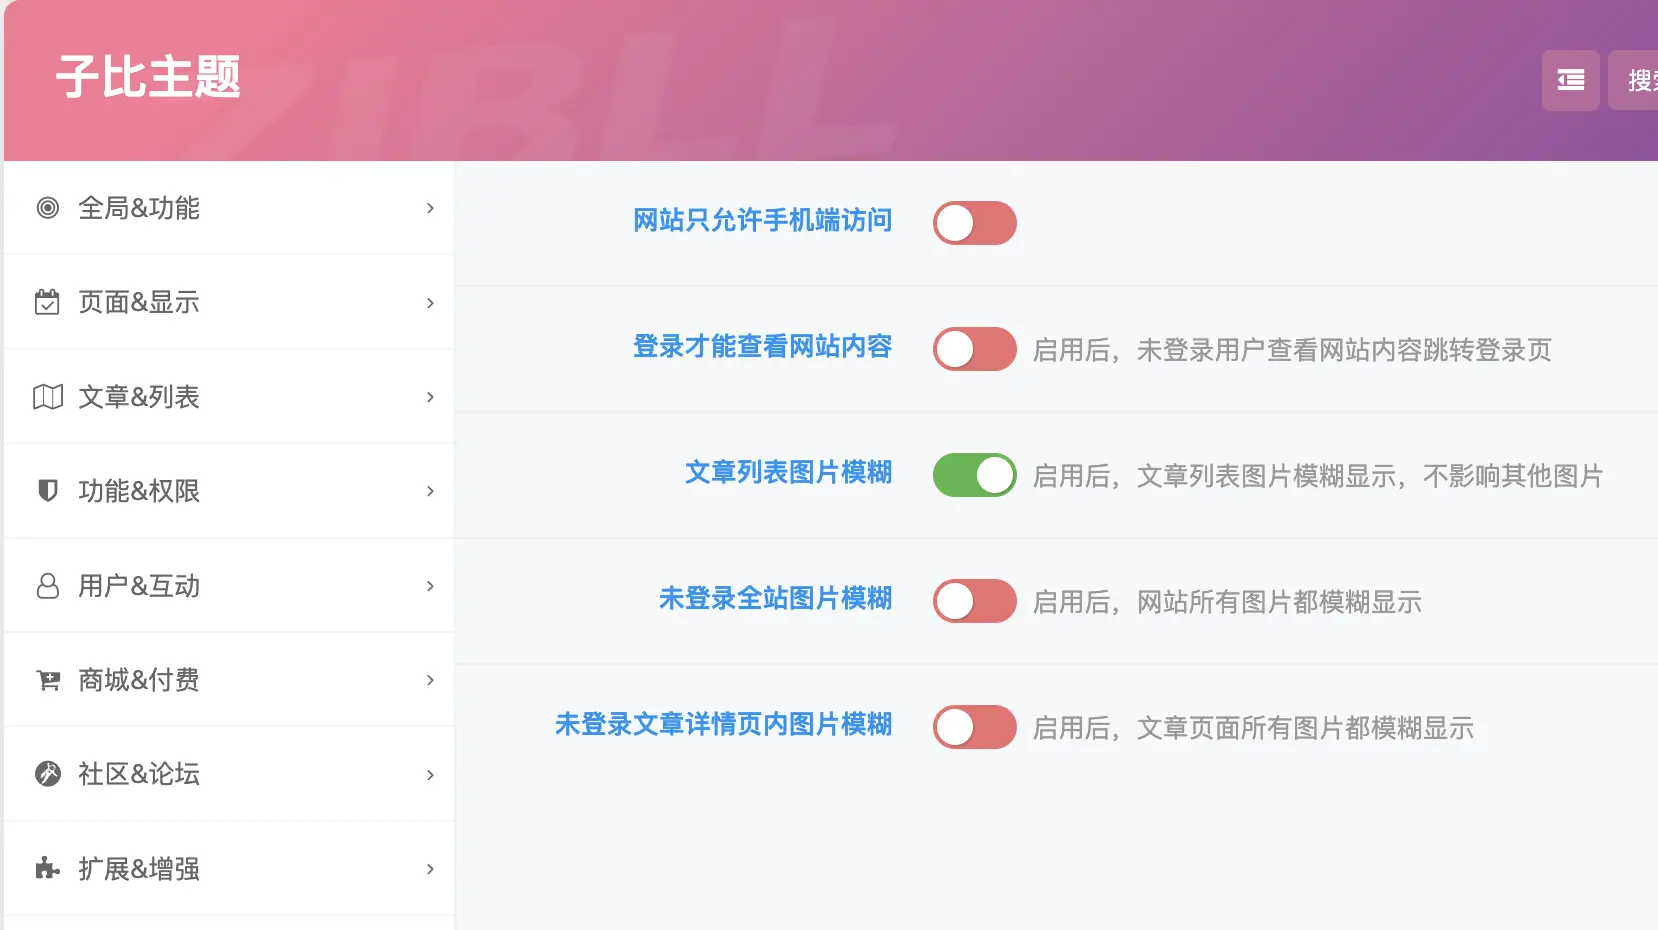Expand the 商城&付费 chevron arrow
Viewport: 1658px width, 930px height.
tap(430, 680)
